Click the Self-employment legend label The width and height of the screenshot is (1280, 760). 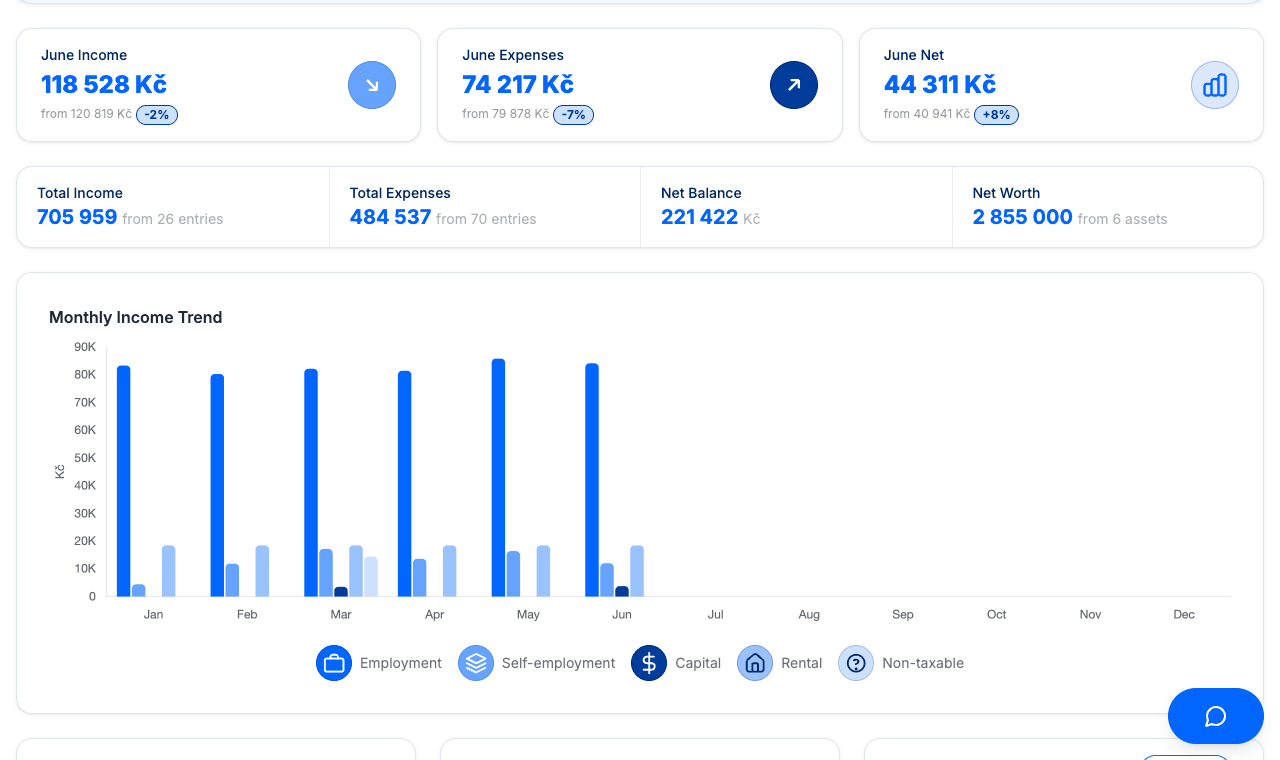[558, 663]
